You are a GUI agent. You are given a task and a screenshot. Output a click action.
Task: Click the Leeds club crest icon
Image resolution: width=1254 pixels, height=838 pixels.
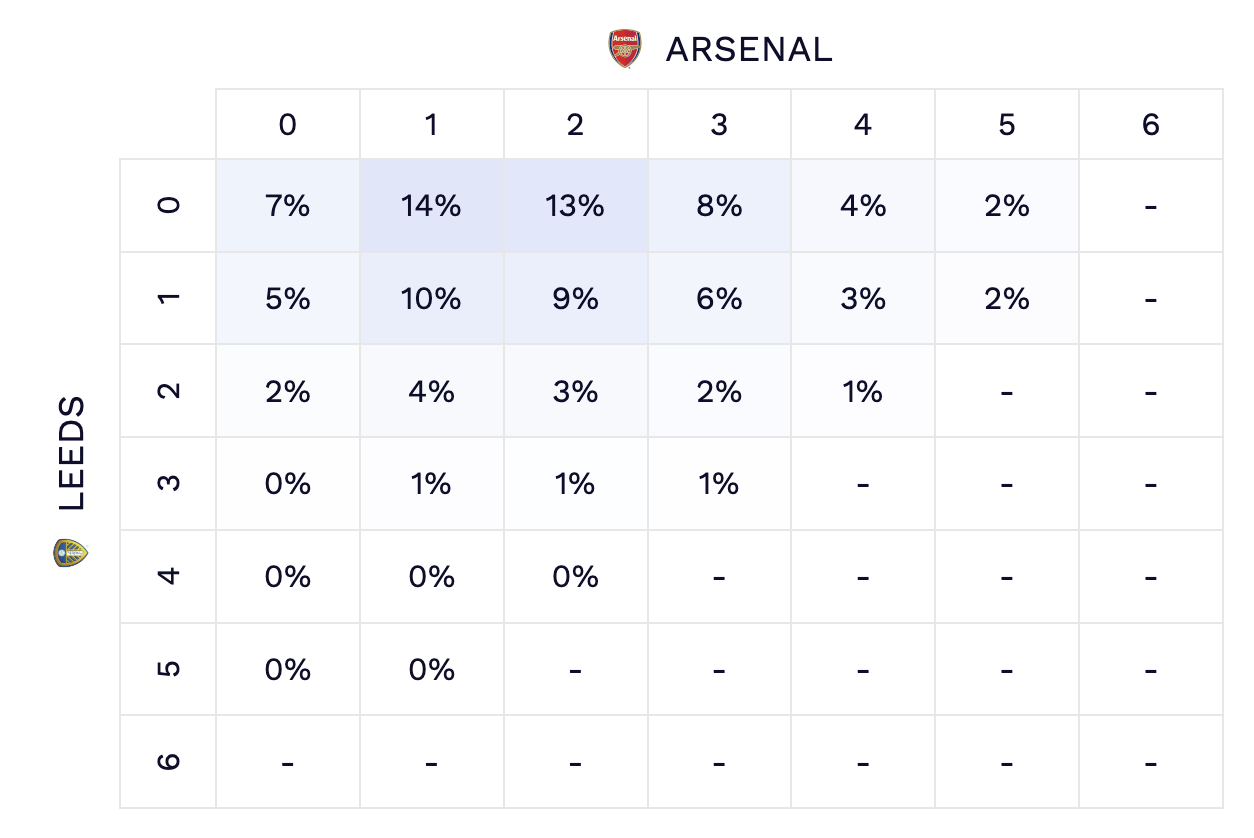click(70, 551)
